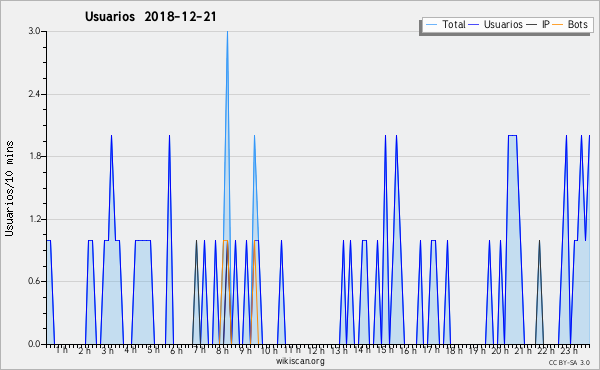Click the '18 h' x-axis label

point(454,350)
